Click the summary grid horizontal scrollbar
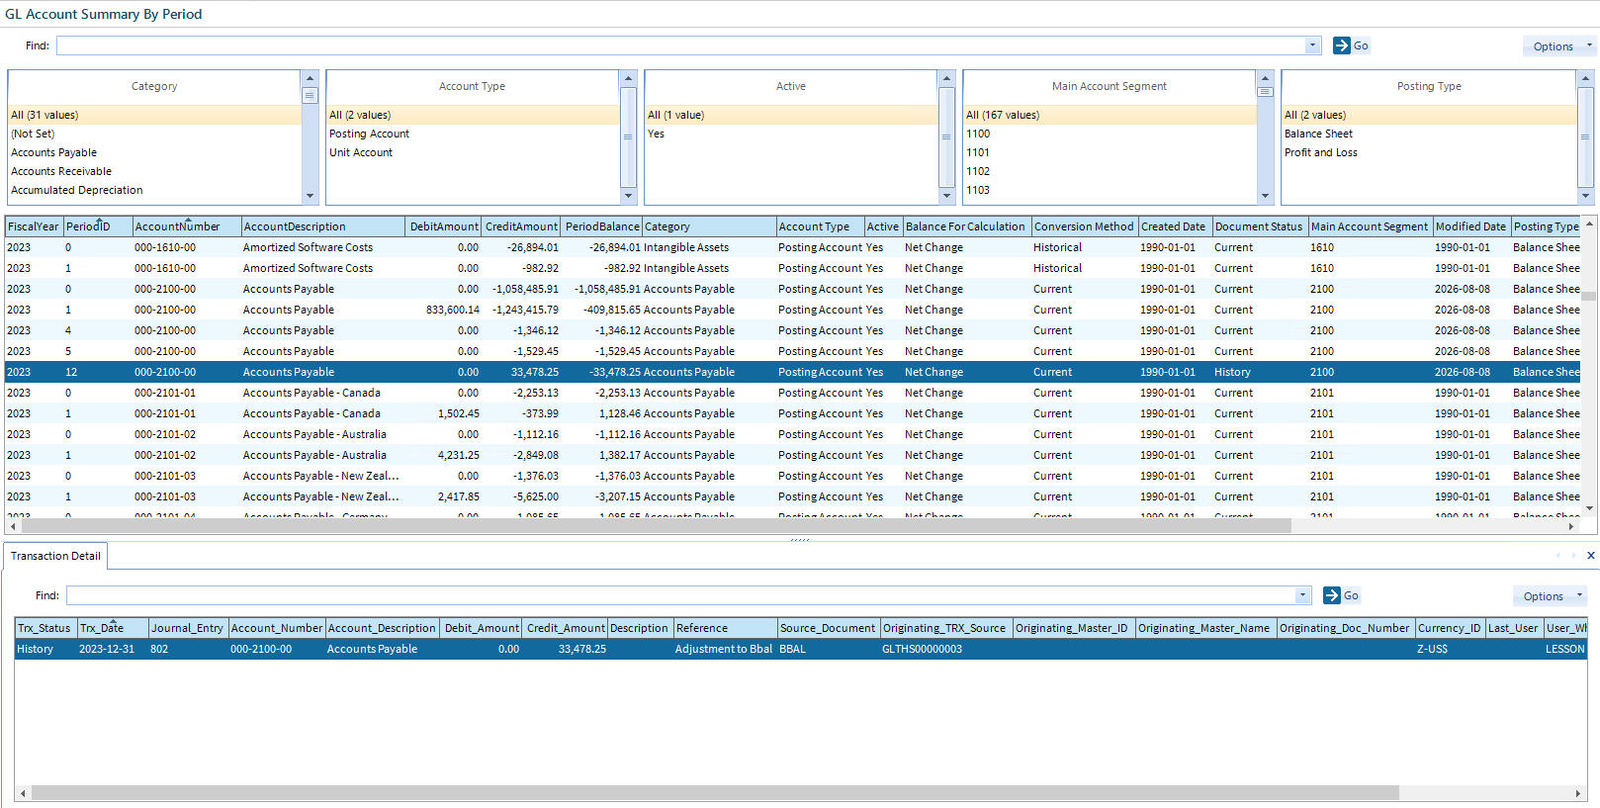 (656, 526)
